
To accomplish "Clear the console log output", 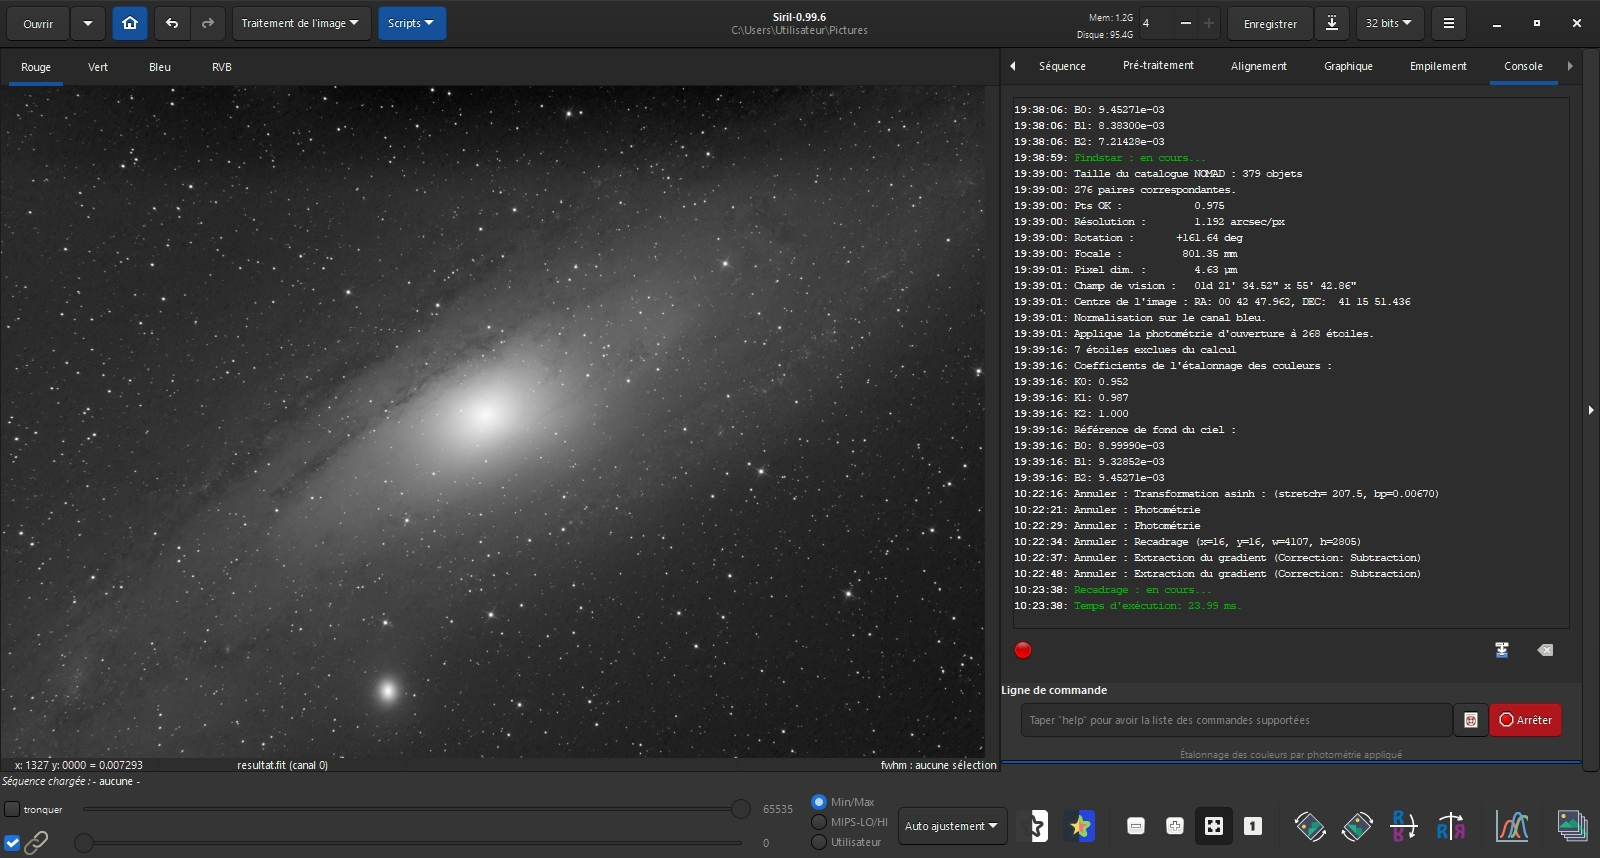I will coord(1545,650).
